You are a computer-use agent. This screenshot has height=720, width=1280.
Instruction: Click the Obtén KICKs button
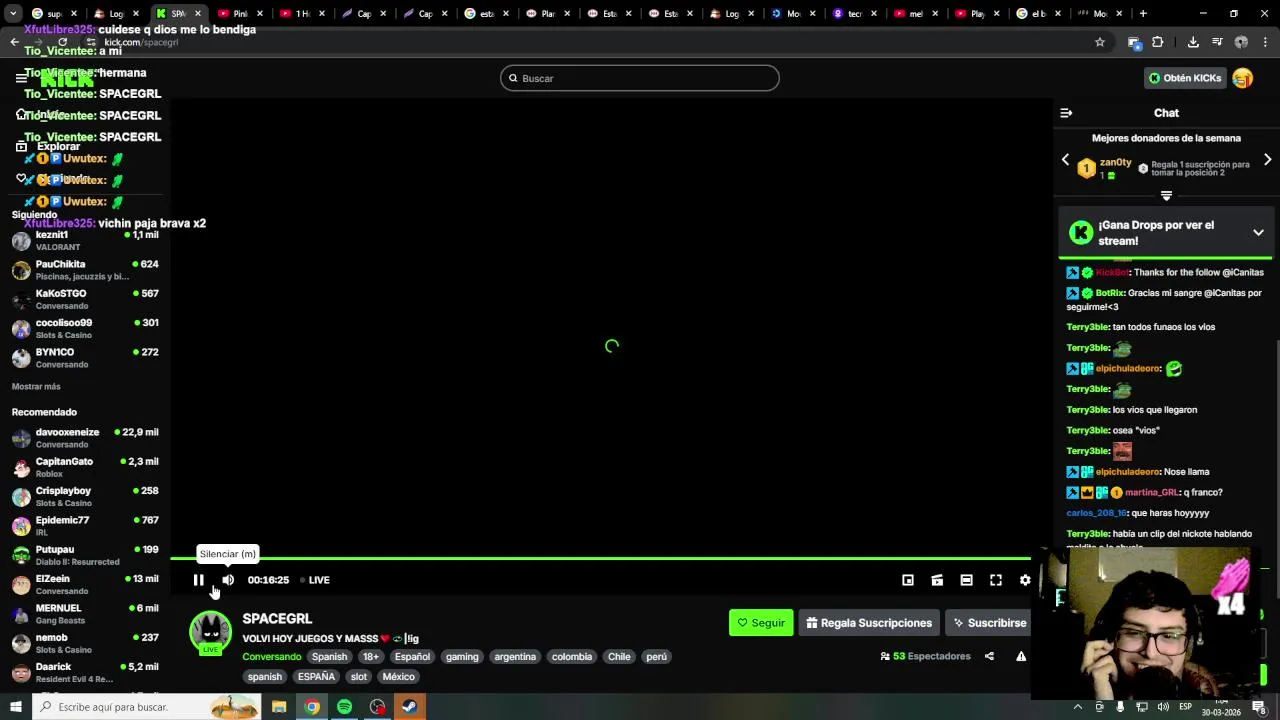click(x=1185, y=78)
